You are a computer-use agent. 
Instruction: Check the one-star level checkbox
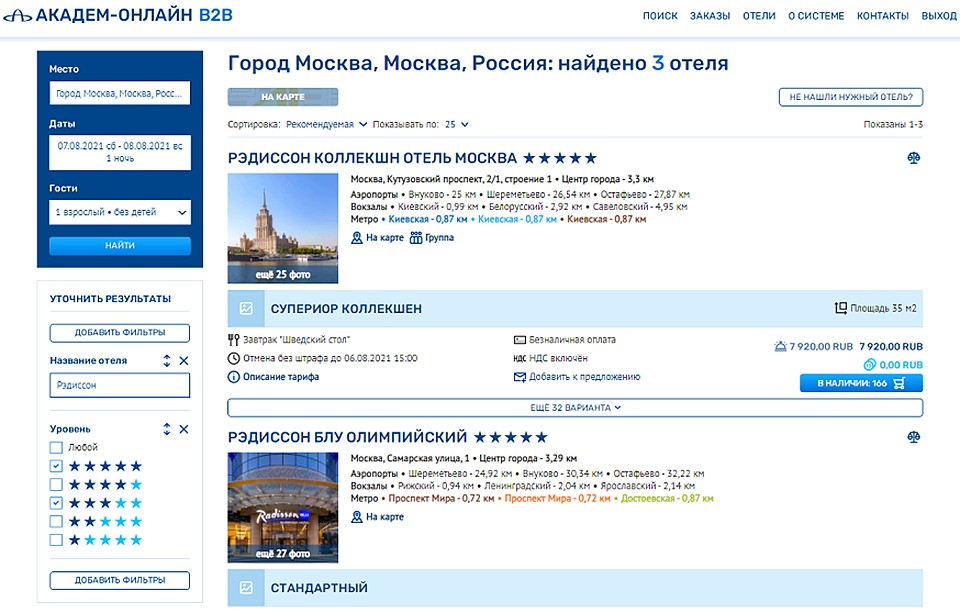(56, 540)
